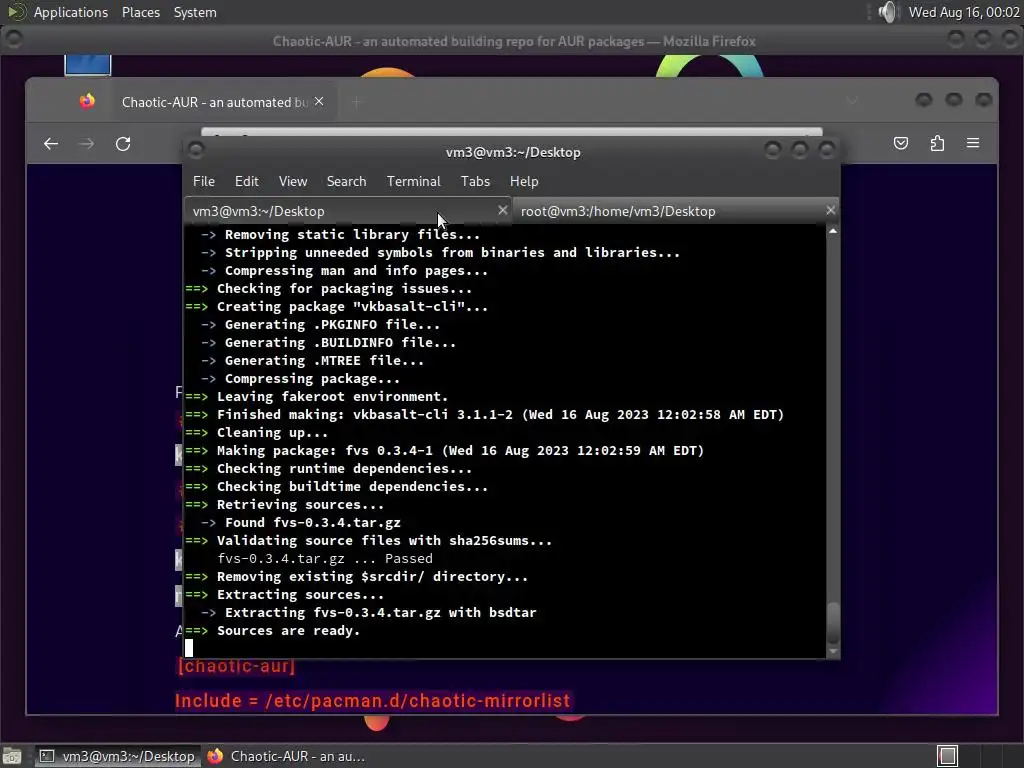Activate Chaotic-AUR Firefox taskbar entry
1024x768 pixels.
point(286,756)
